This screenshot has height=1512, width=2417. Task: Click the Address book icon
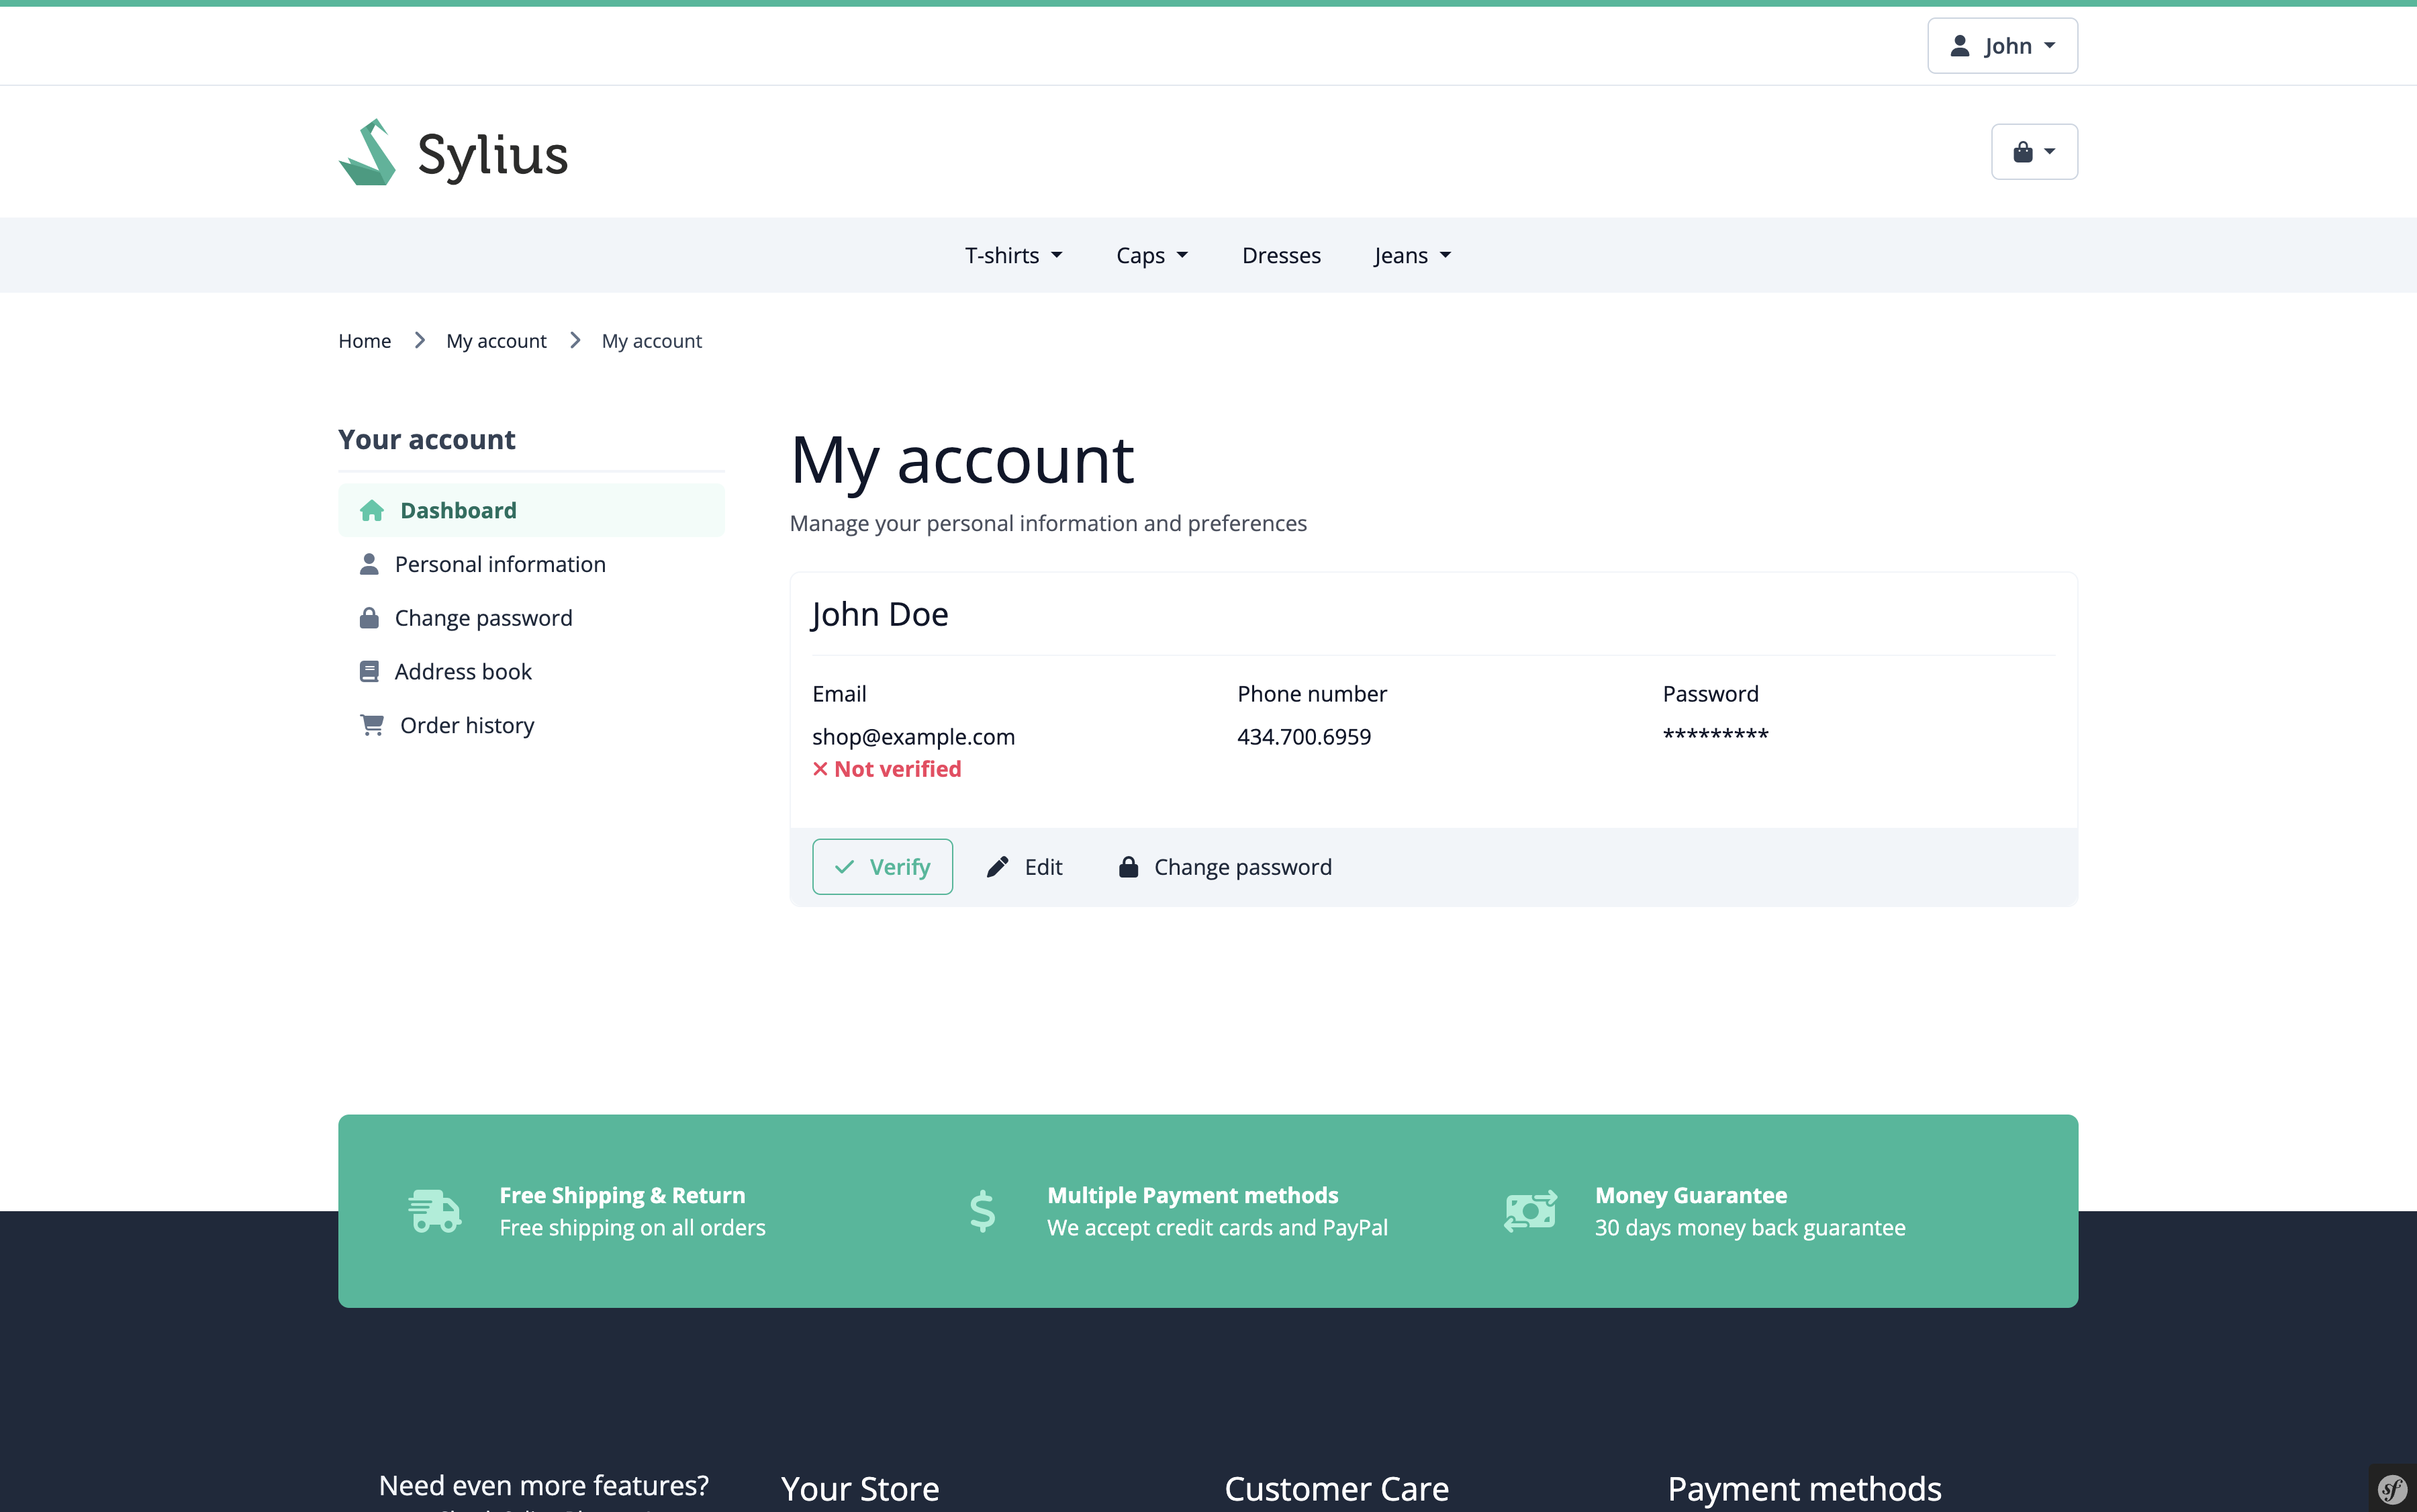tap(369, 672)
